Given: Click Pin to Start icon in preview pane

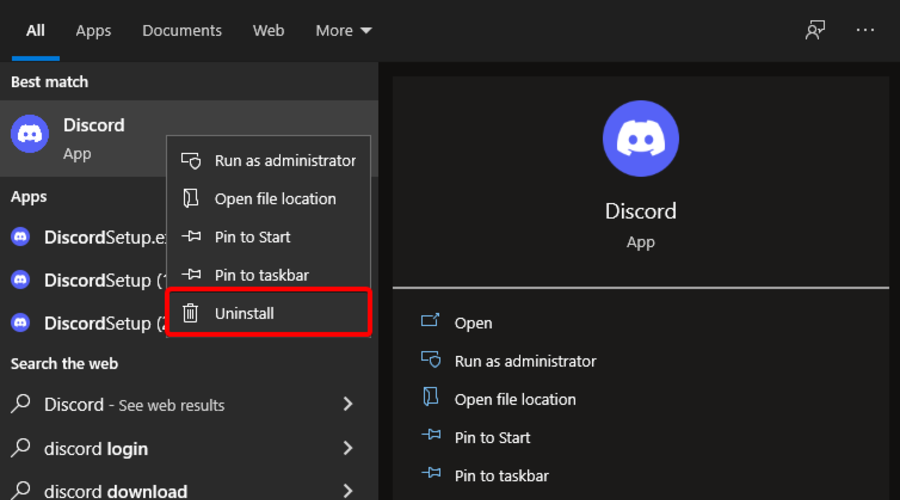Looking at the screenshot, I should click(431, 435).
